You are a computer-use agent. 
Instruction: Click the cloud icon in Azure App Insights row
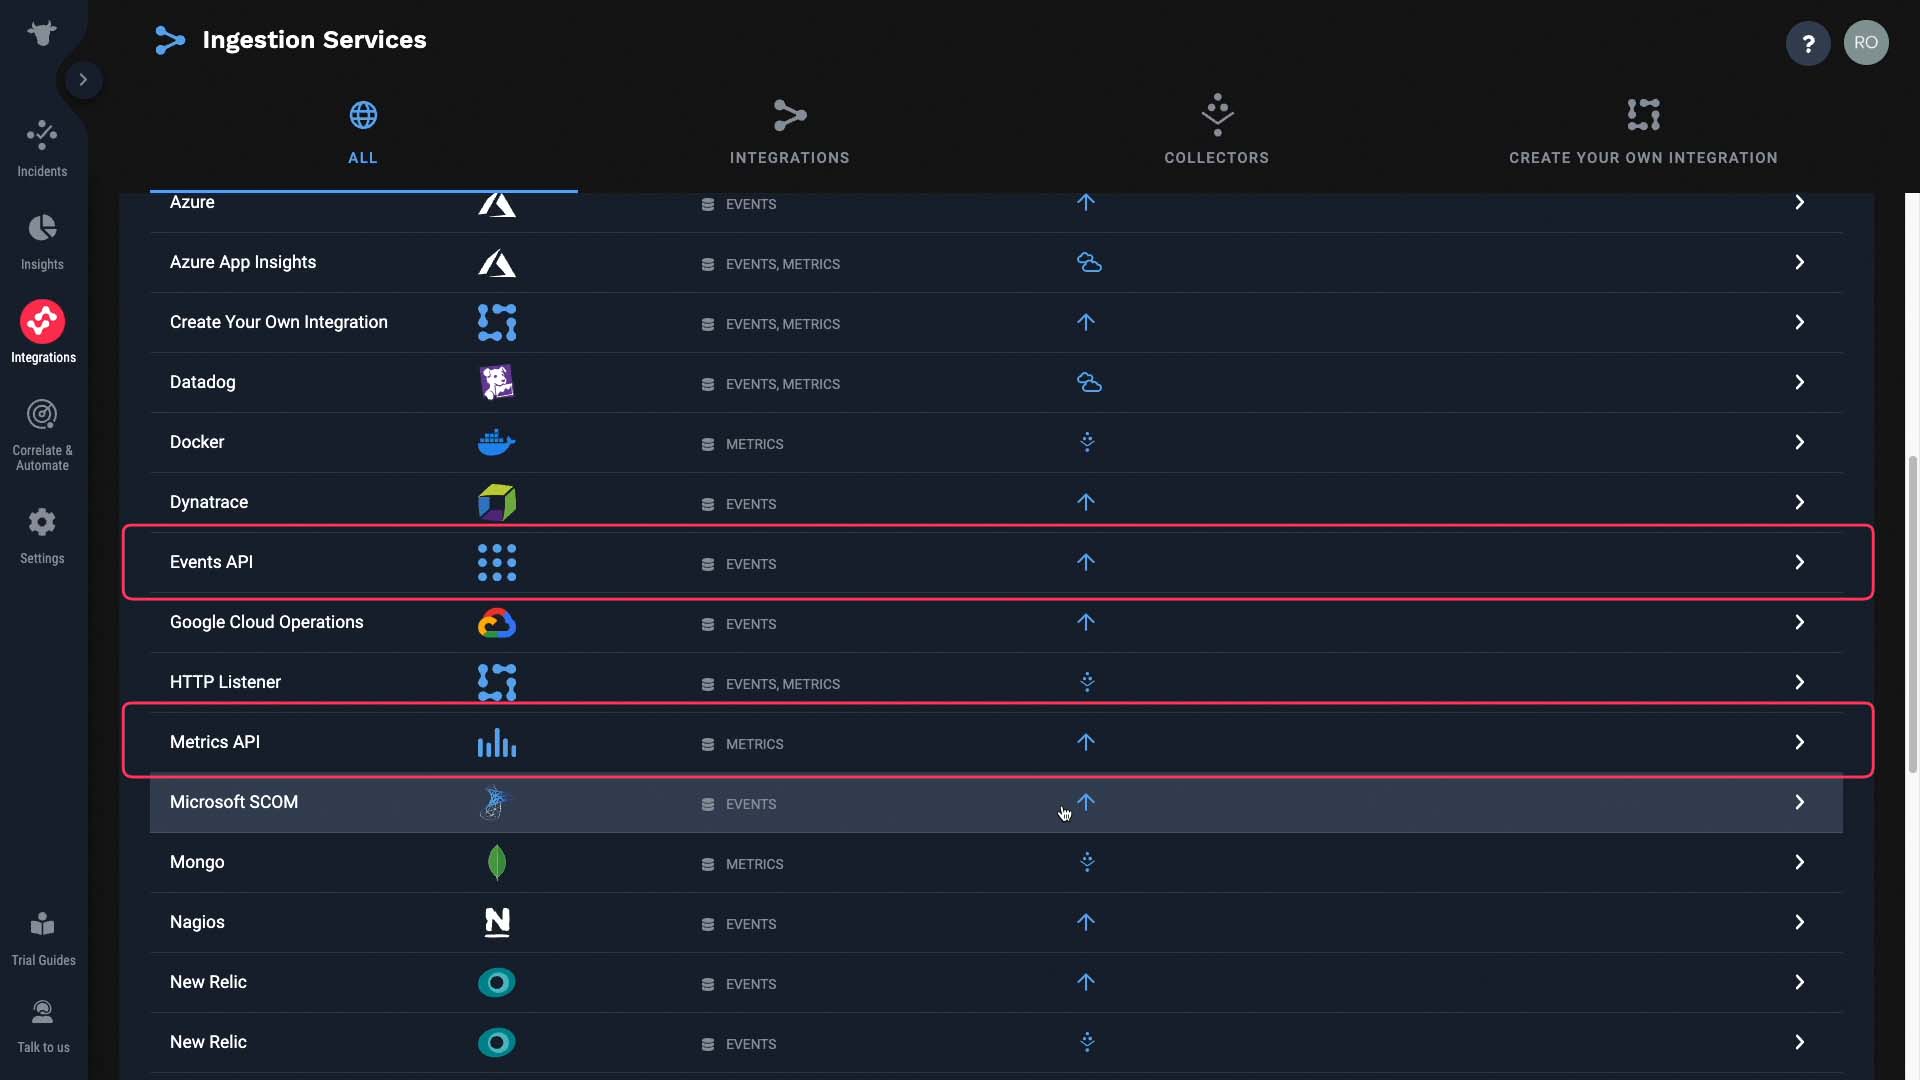(1089, 262)
